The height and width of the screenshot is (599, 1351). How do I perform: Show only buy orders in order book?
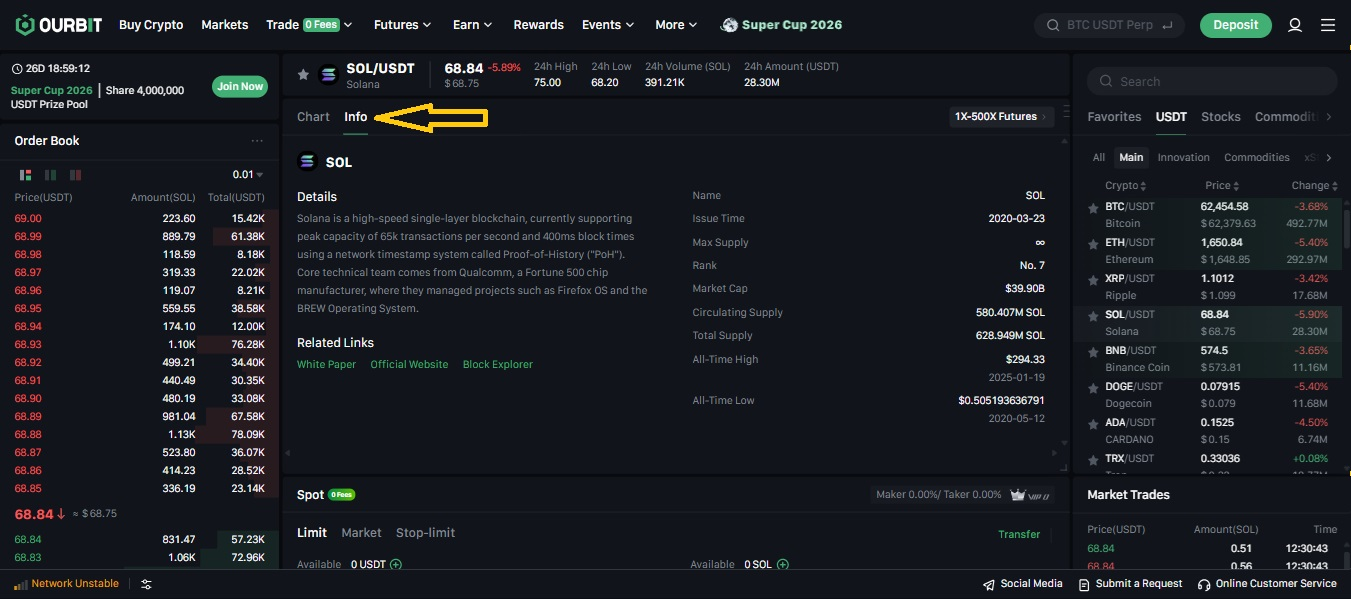coord(50,174)
